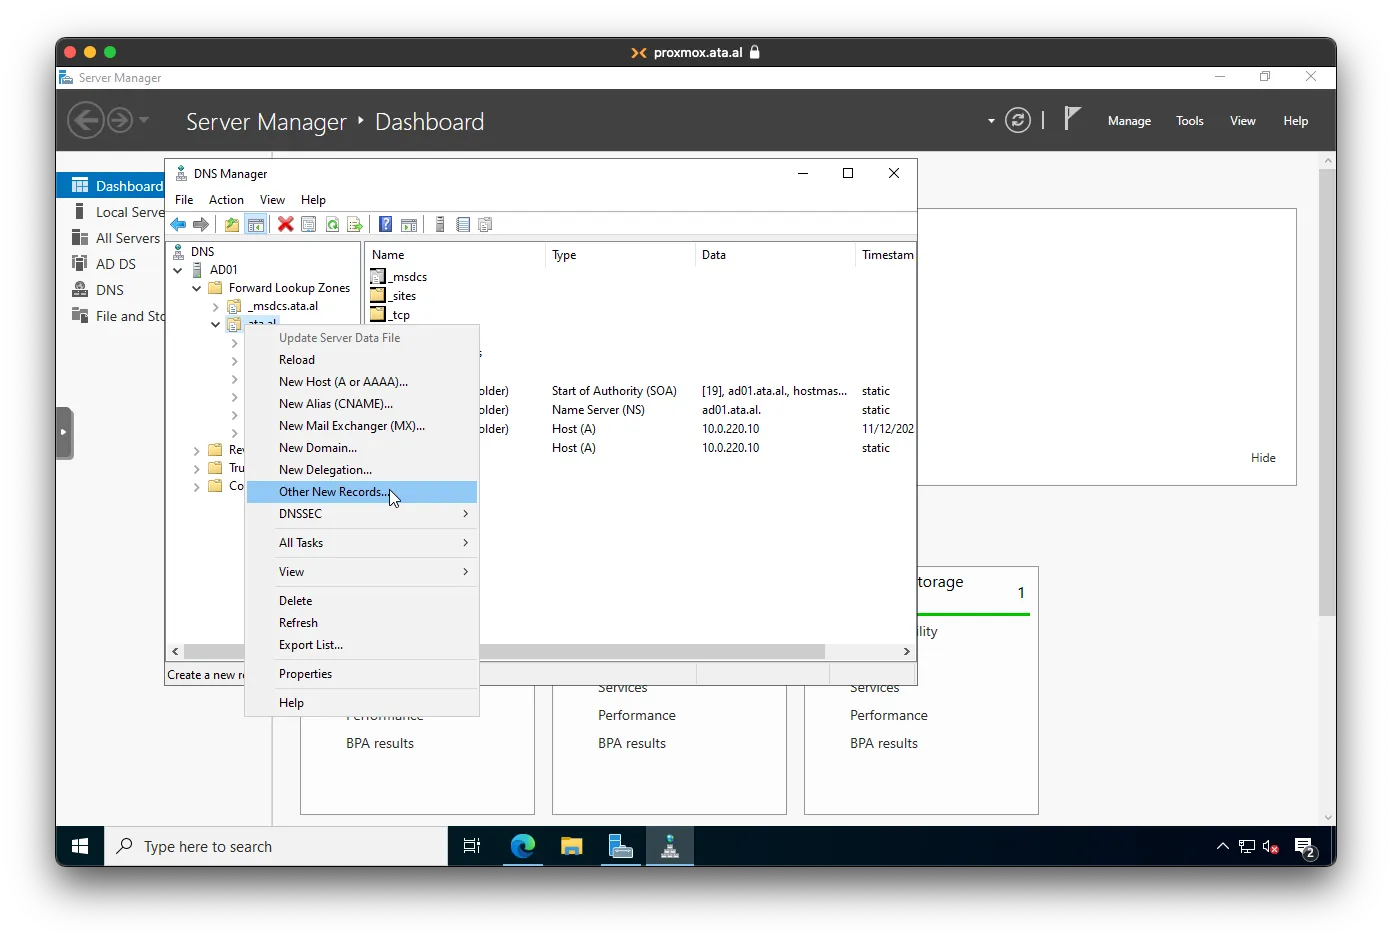
Task: Open the dropdown arrow beside Server Manager refresh
Action: coord(991,121)
